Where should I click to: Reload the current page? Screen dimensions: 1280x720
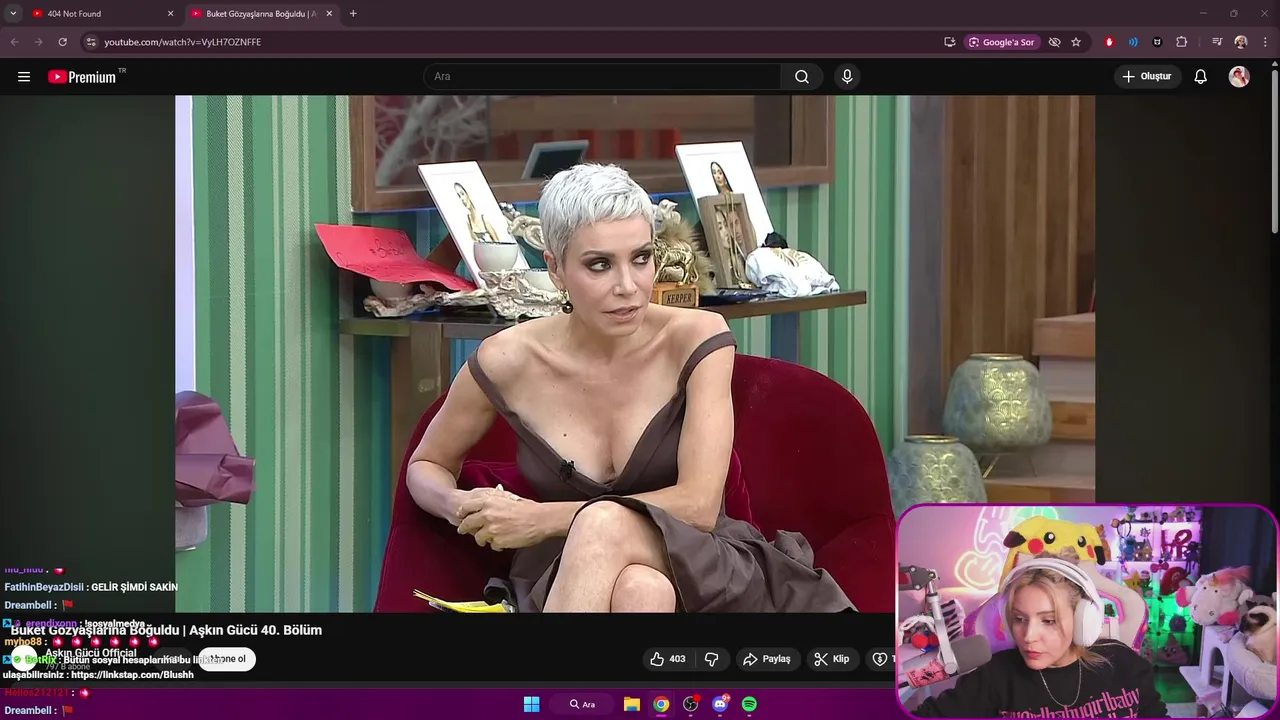point(62,42)
